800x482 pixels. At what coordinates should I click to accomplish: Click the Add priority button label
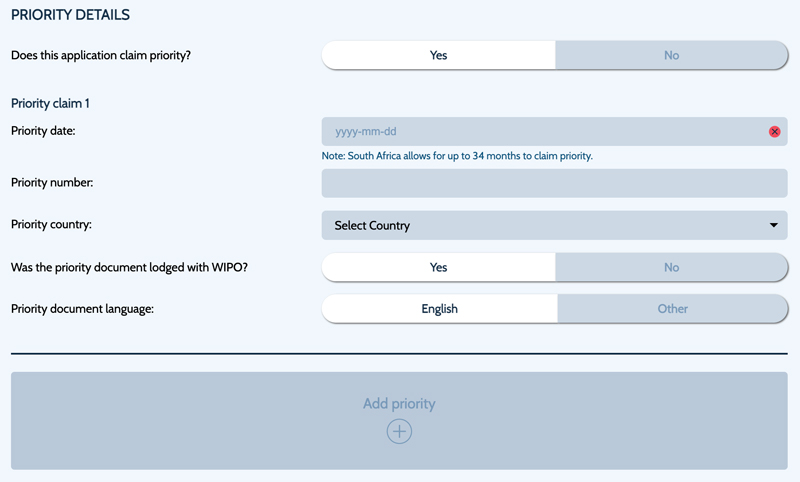[x=399, y=403]
